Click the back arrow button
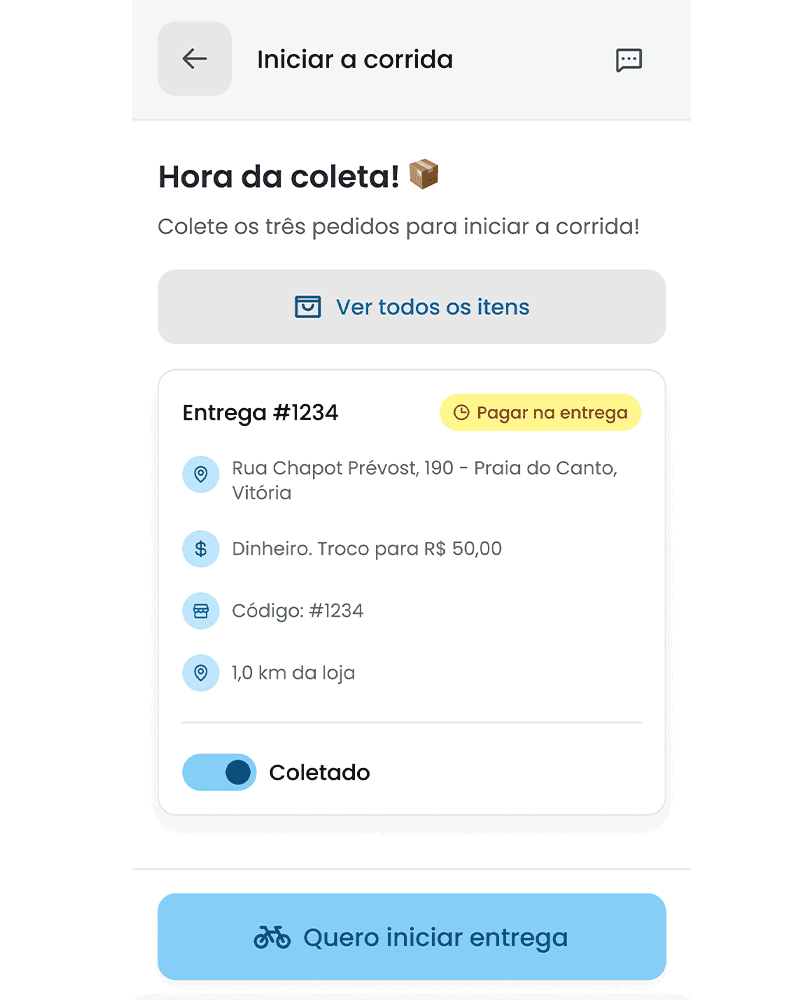This screenshot has height=1000, width=800. pyautogui.click(x=194, y=59)
